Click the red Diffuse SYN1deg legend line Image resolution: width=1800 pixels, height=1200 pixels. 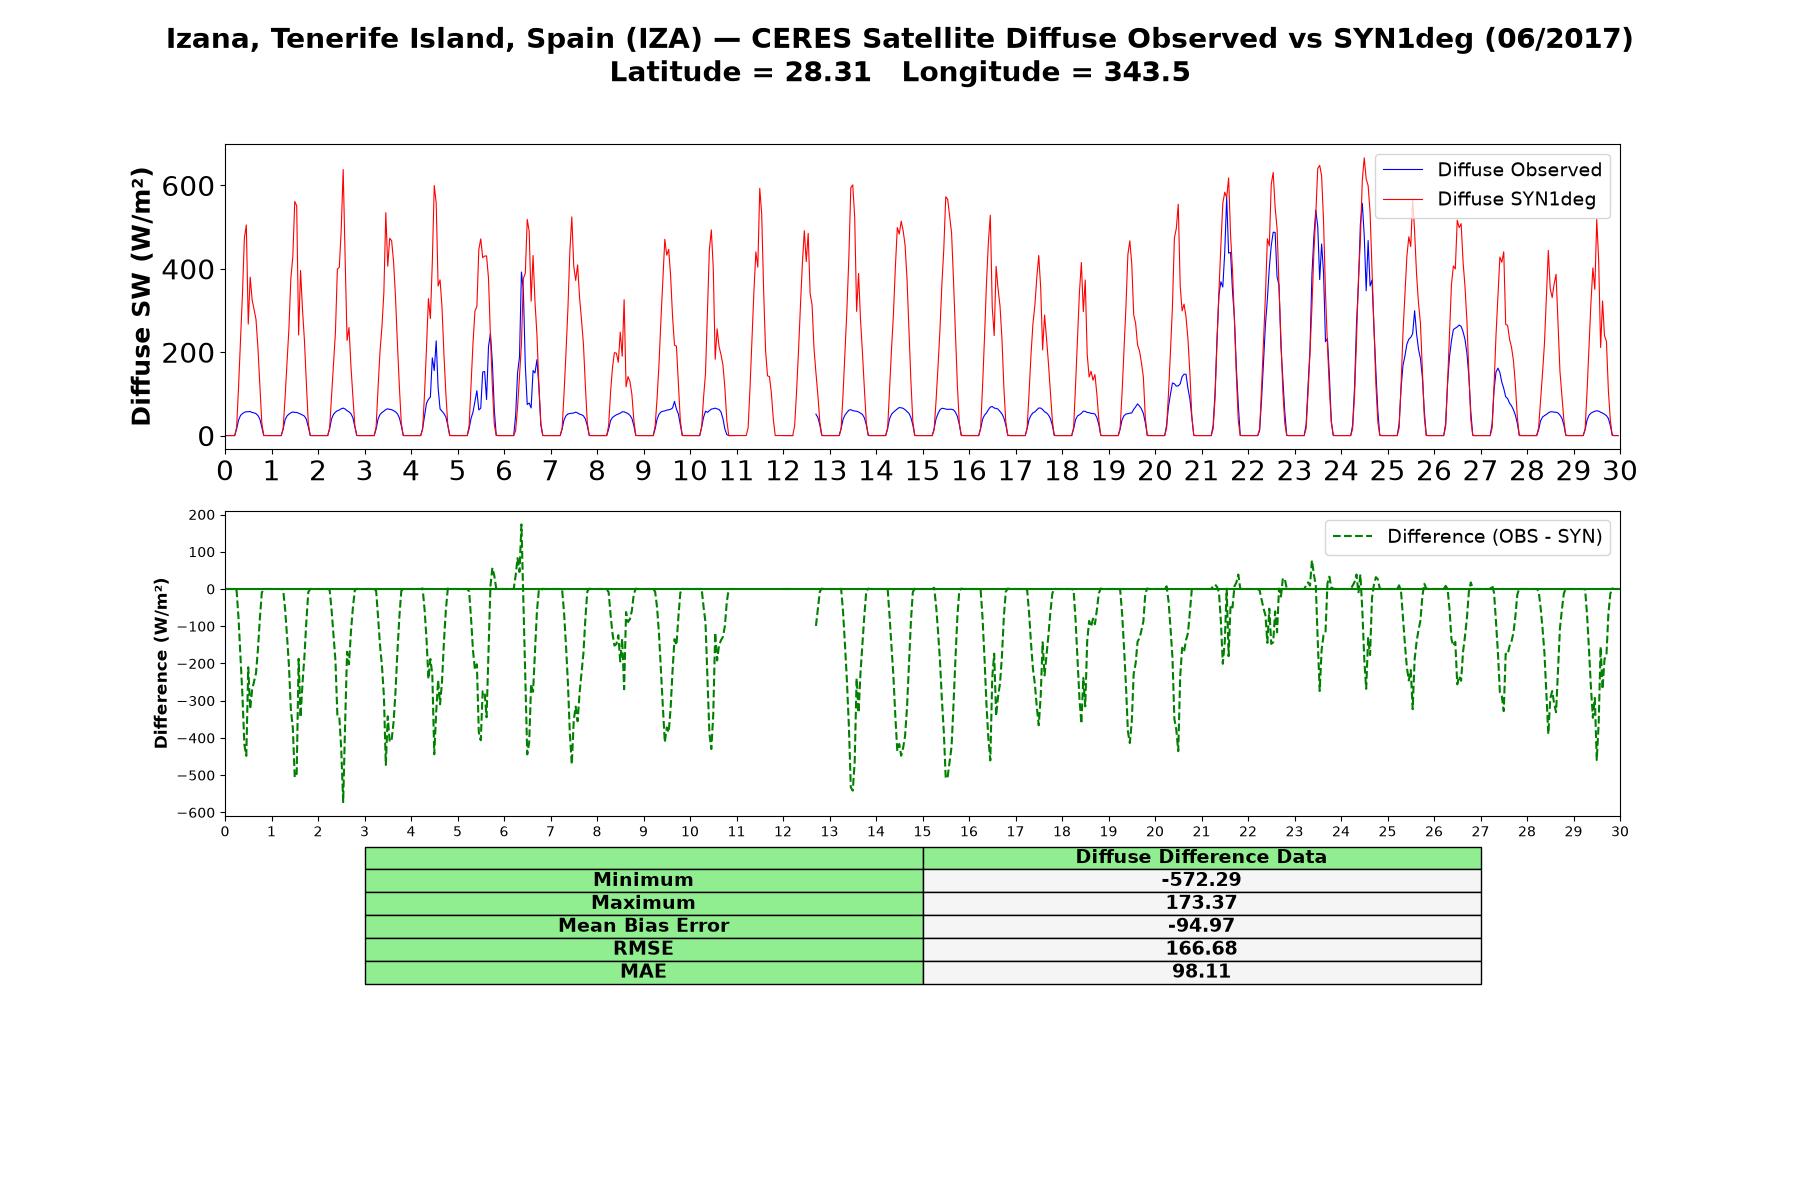tap(1404, 199)
